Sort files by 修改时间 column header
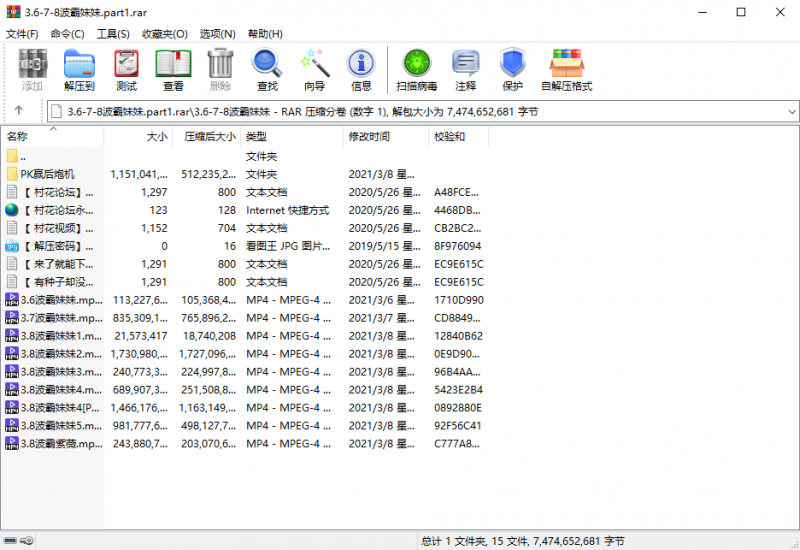Image resolution: width=800 pixels, height=550 pixels. [368, 136]
